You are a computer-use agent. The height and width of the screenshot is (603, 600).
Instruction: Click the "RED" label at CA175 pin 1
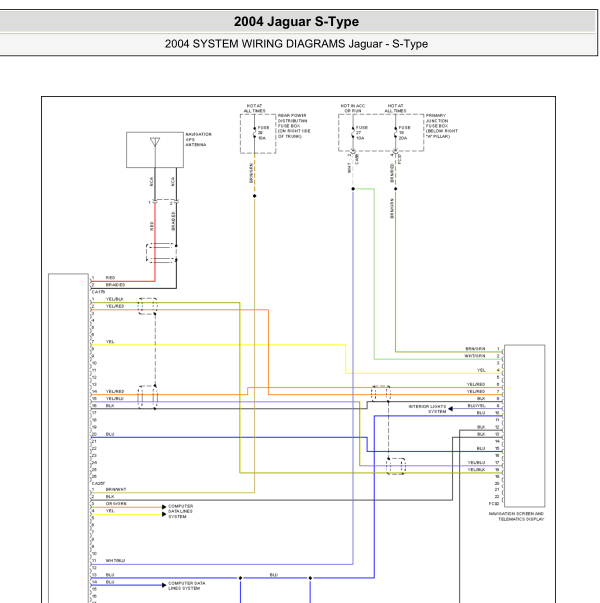pos(110,278)
